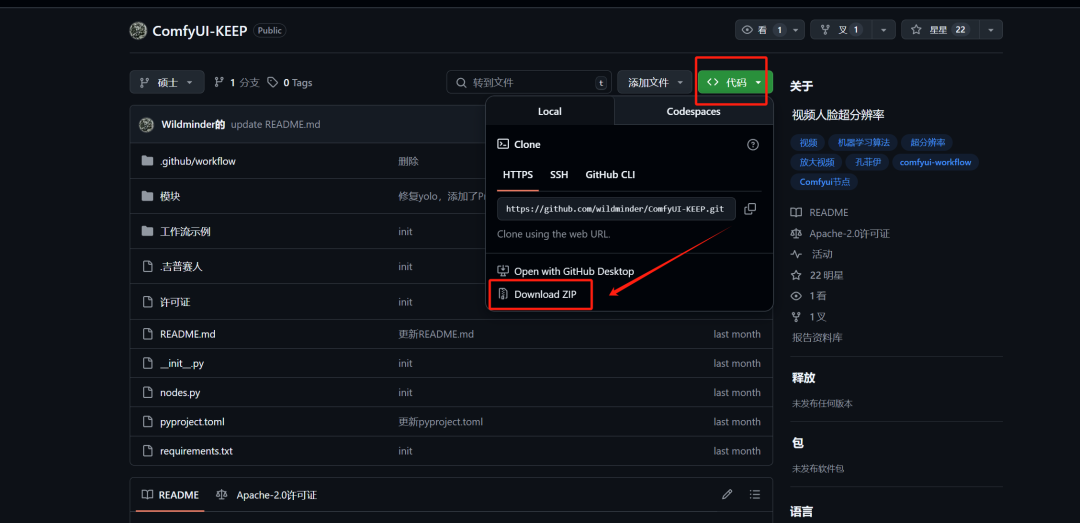Screen dimensions: 1080x523
Task: Open the 看 watch options dropdown
Action: [x=769, y=30]
